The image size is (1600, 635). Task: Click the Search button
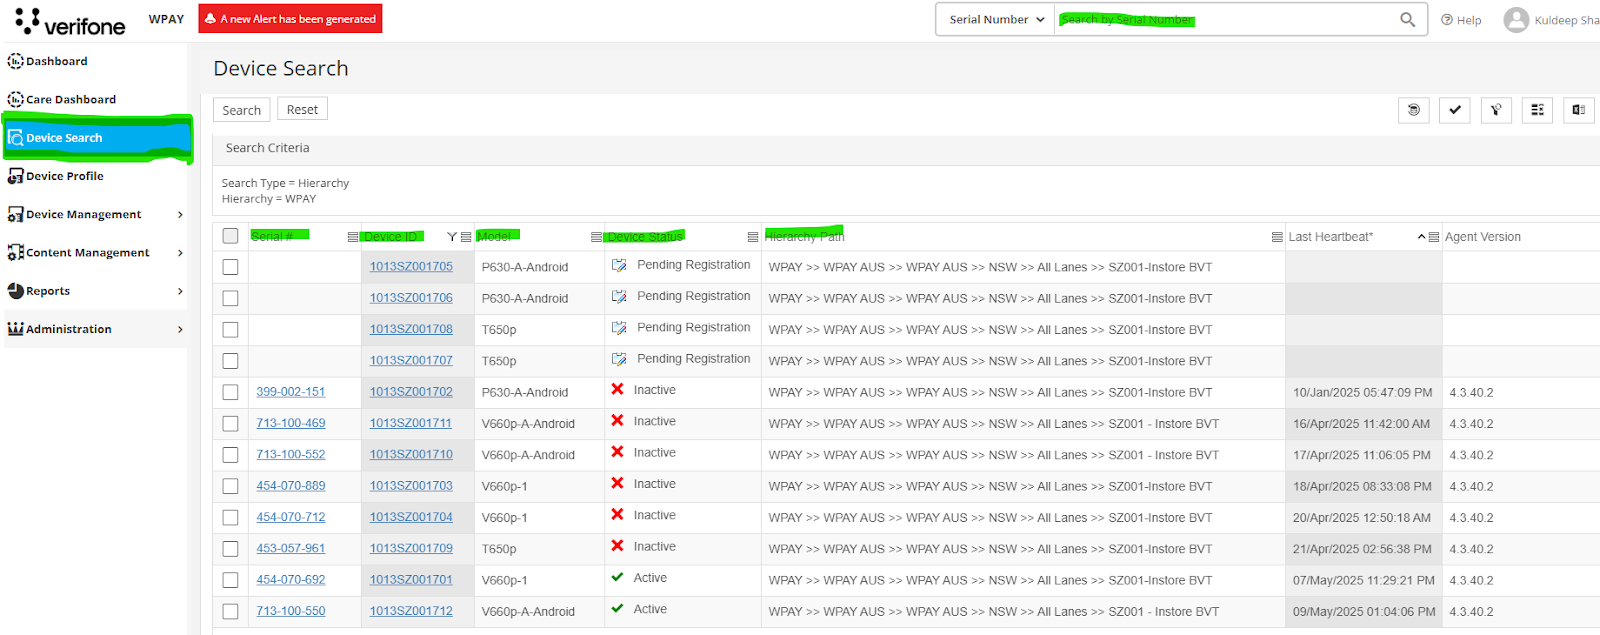coord(241,110)
